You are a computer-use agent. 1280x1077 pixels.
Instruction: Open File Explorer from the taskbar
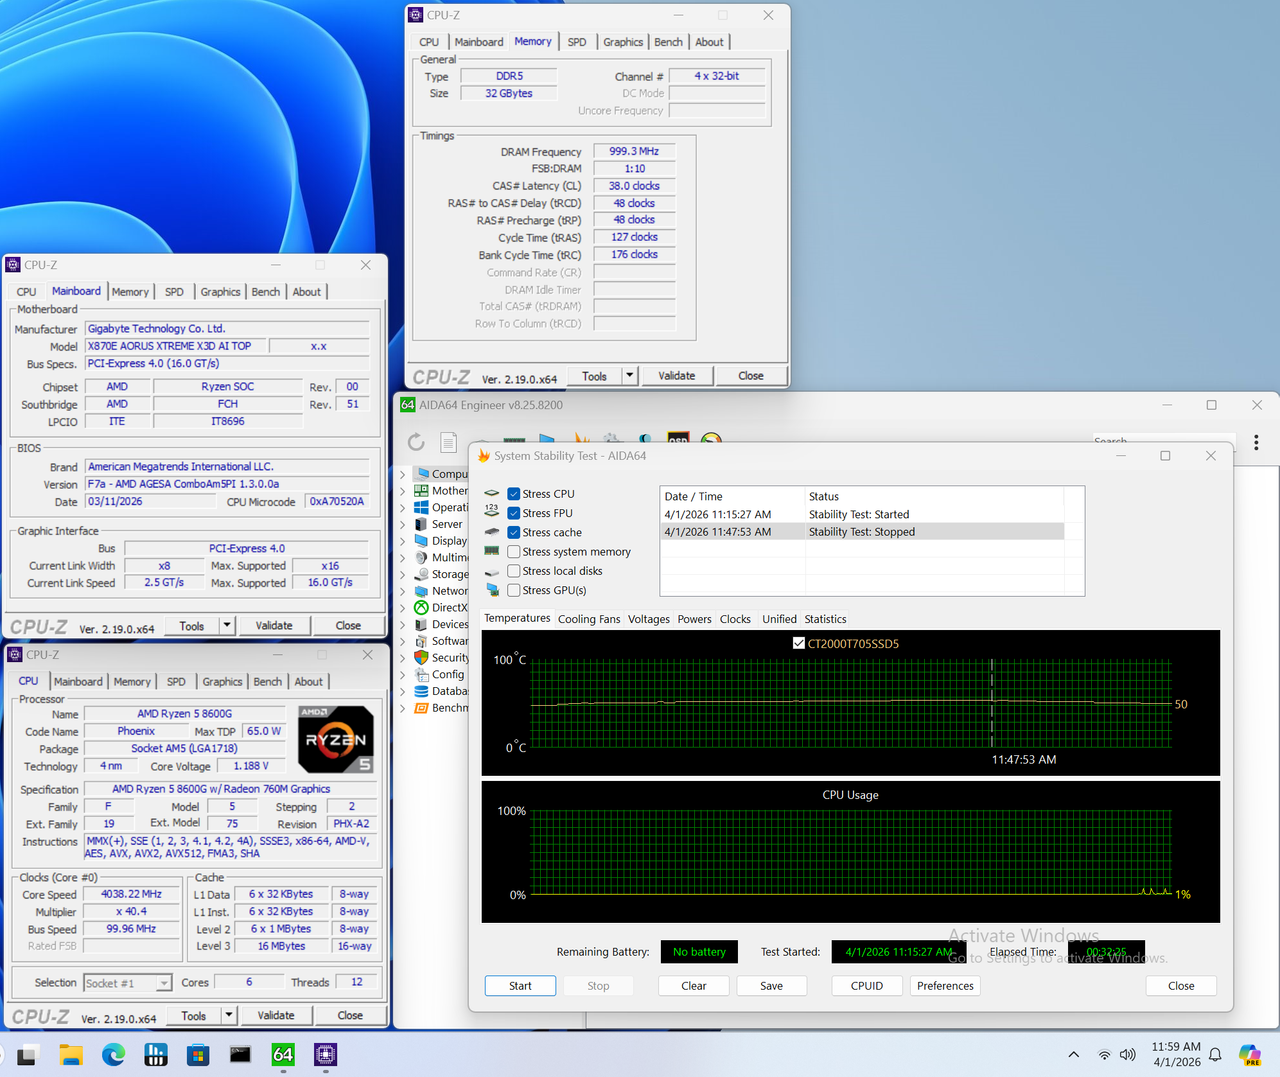70,1055
